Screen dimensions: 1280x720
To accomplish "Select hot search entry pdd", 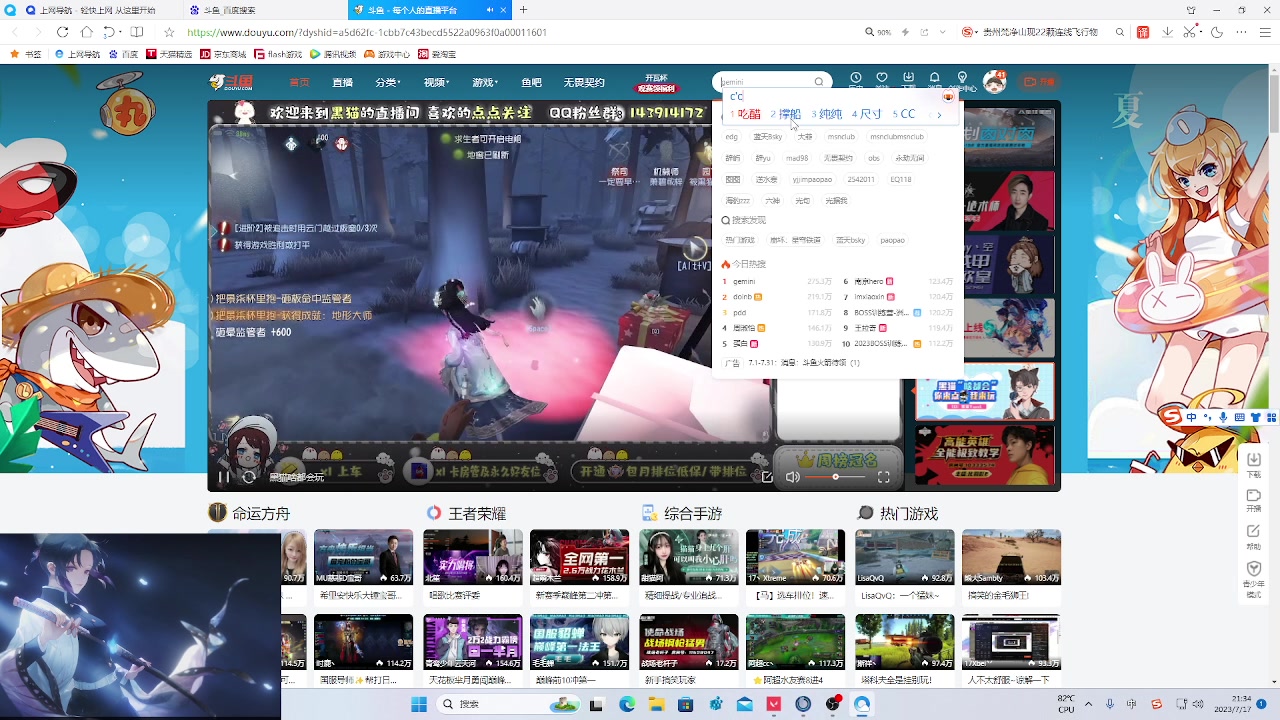I will click(739, 313).
